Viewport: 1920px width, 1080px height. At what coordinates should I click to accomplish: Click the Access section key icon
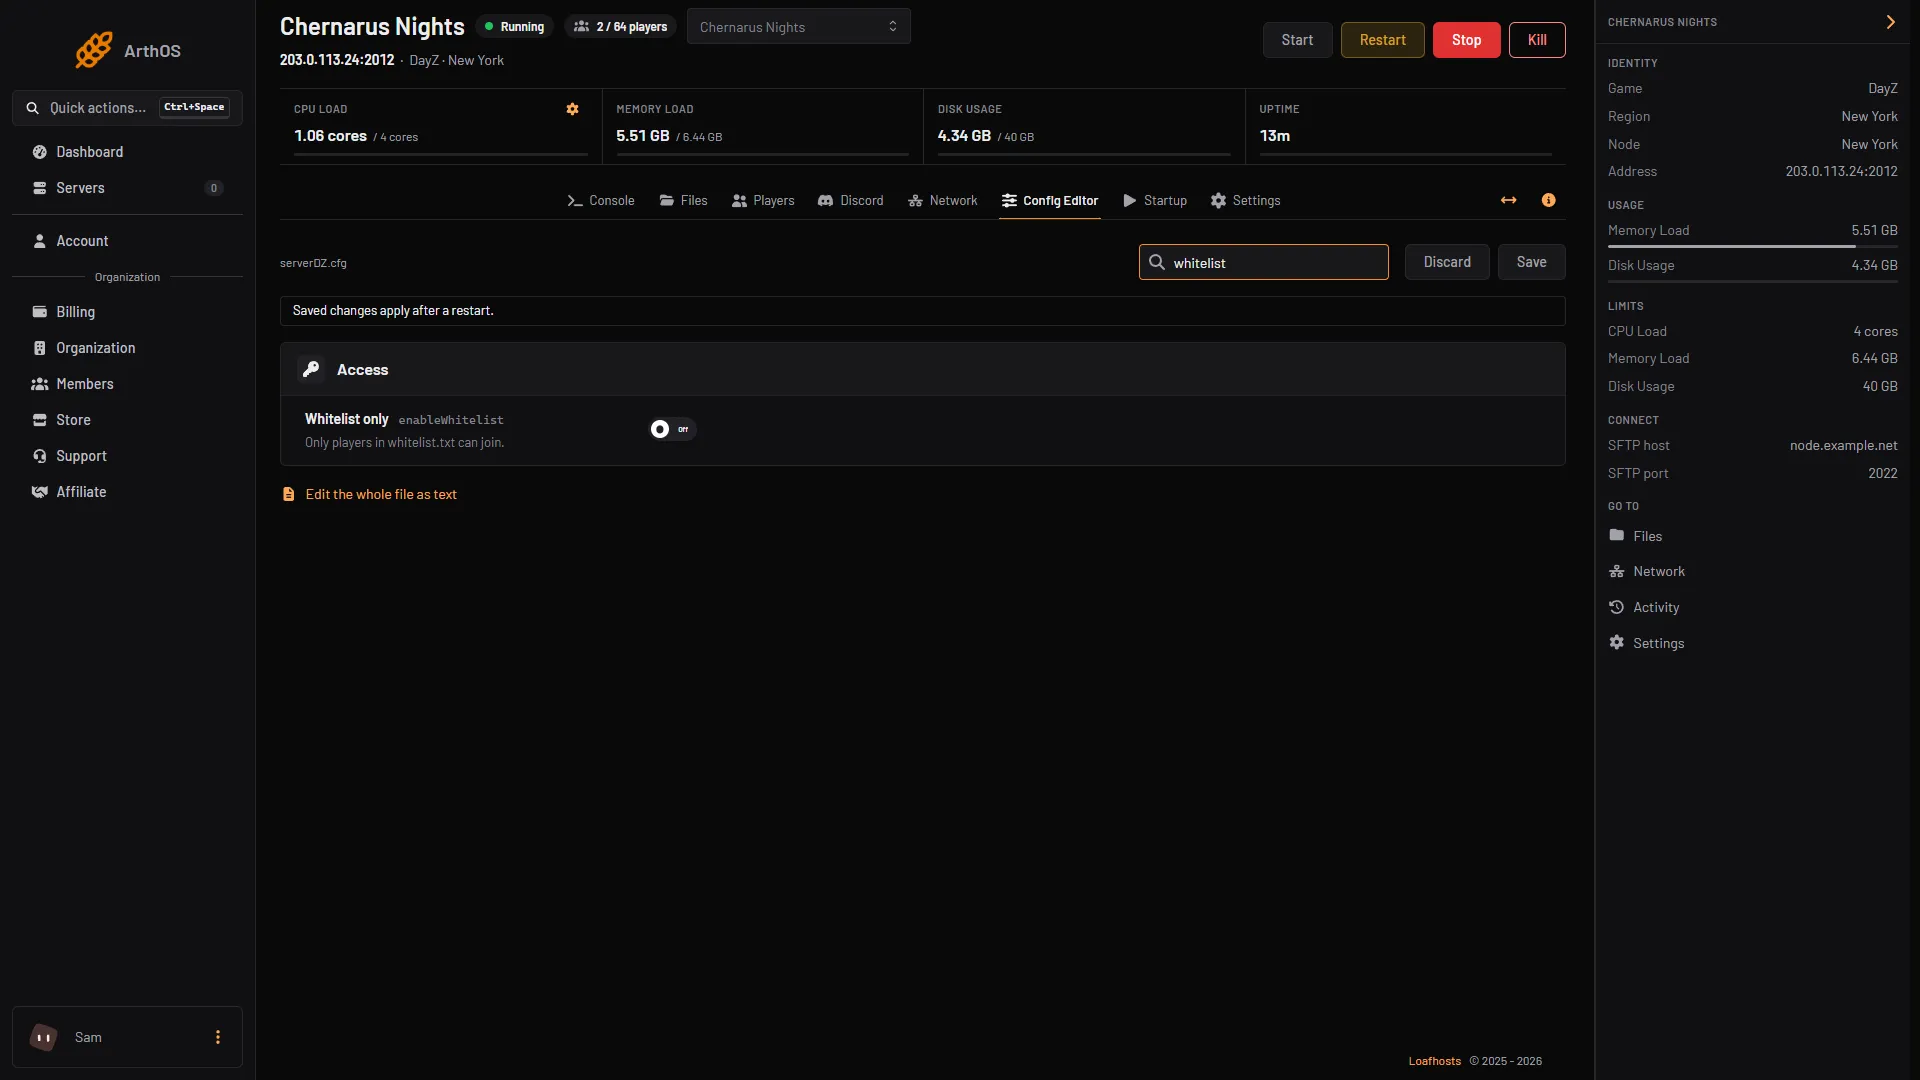coord(311,369)
